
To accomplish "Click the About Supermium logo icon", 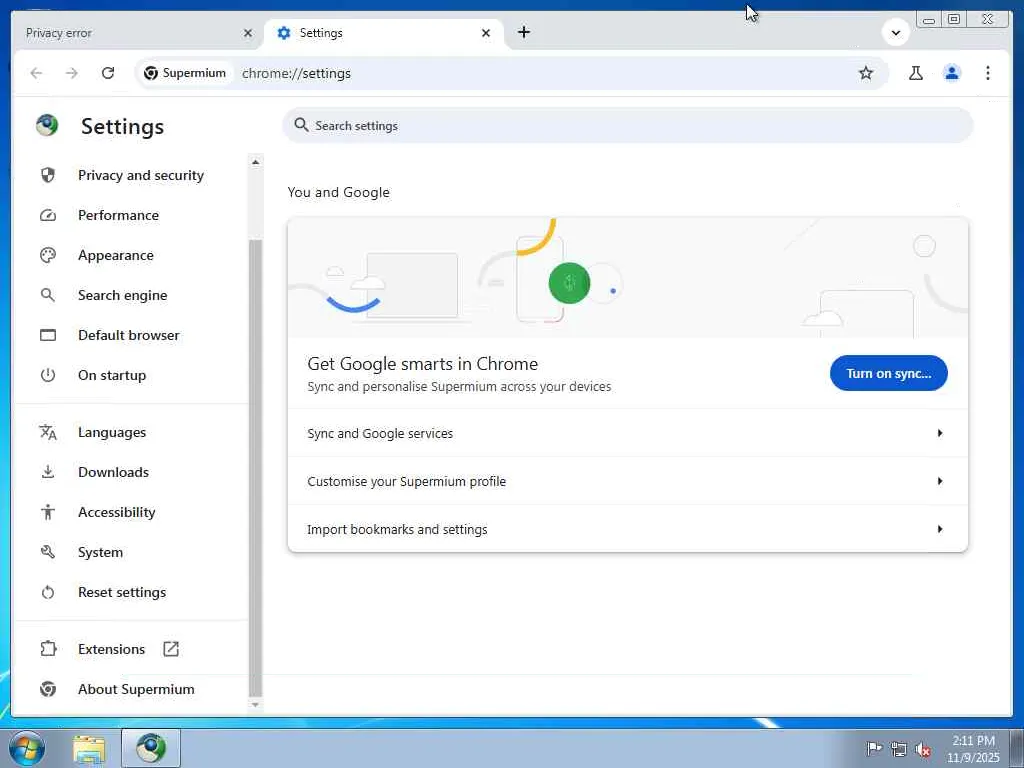I will [48, 689].
